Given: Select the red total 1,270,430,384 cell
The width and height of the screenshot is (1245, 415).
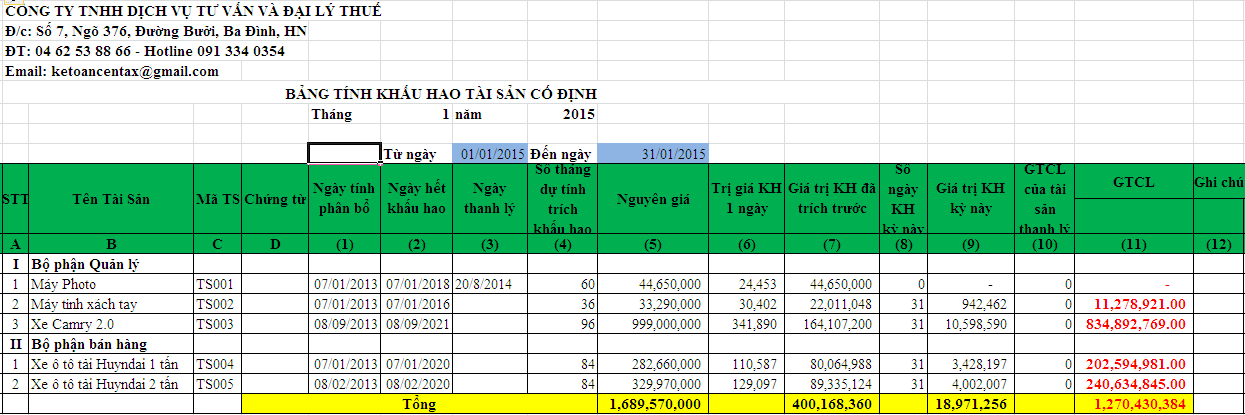Looking at the screenshot, I should coord(1134,404).
